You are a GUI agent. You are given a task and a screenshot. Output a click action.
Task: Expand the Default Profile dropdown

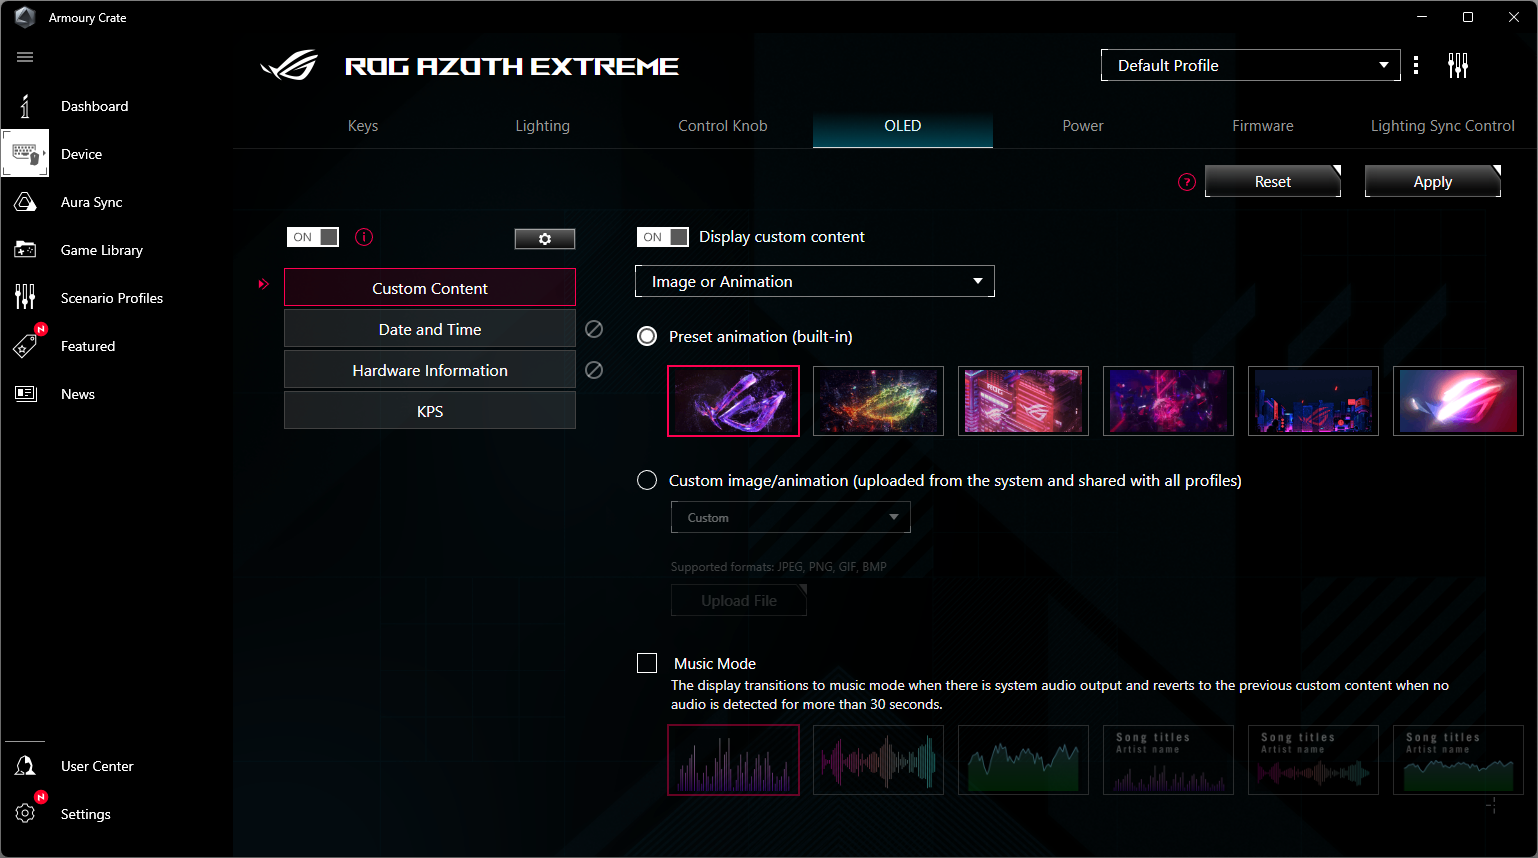[x=1250, y=65]
